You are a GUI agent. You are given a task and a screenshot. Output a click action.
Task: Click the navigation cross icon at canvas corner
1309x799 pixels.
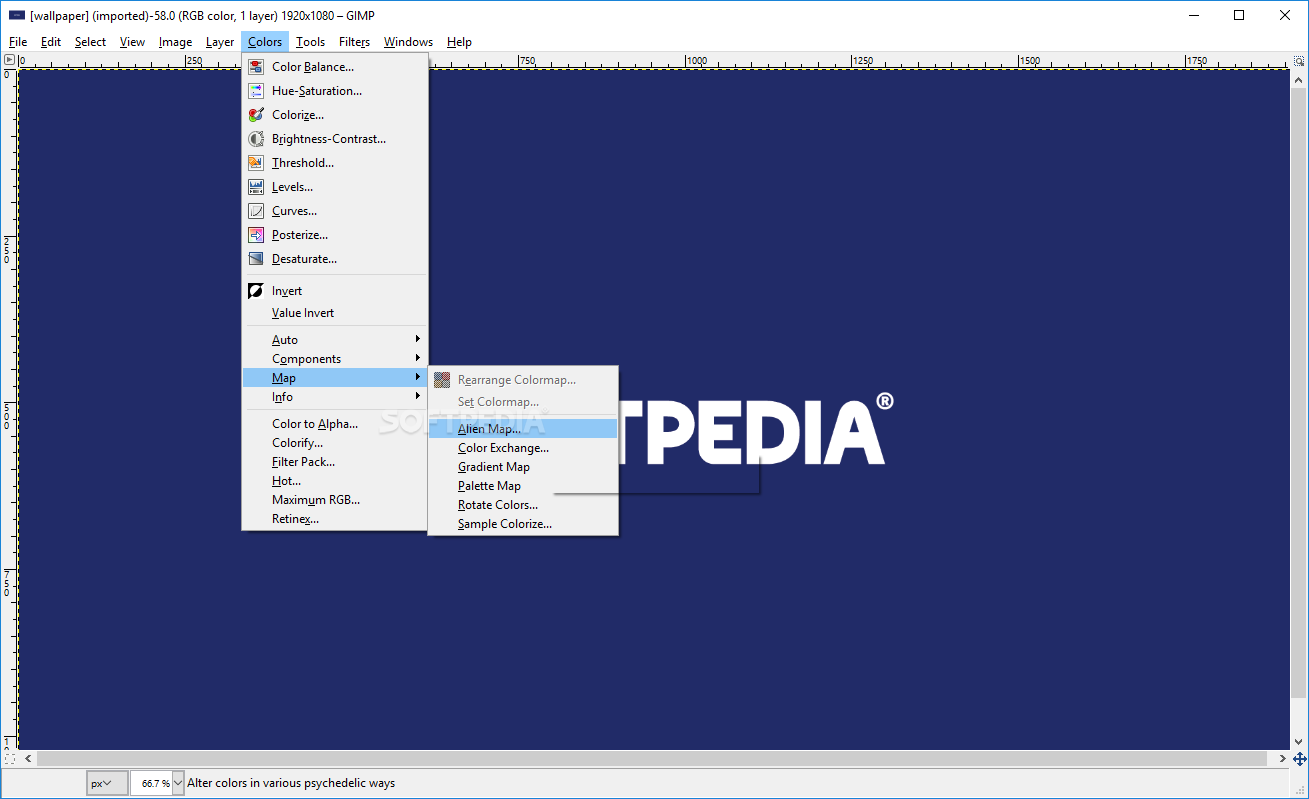point(1300,759)
